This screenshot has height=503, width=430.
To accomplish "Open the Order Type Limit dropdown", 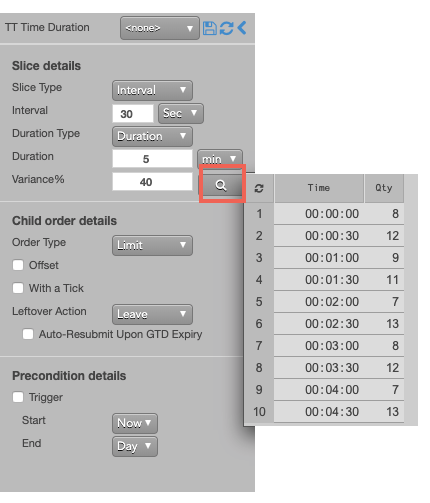I will [x=152, y=245].
